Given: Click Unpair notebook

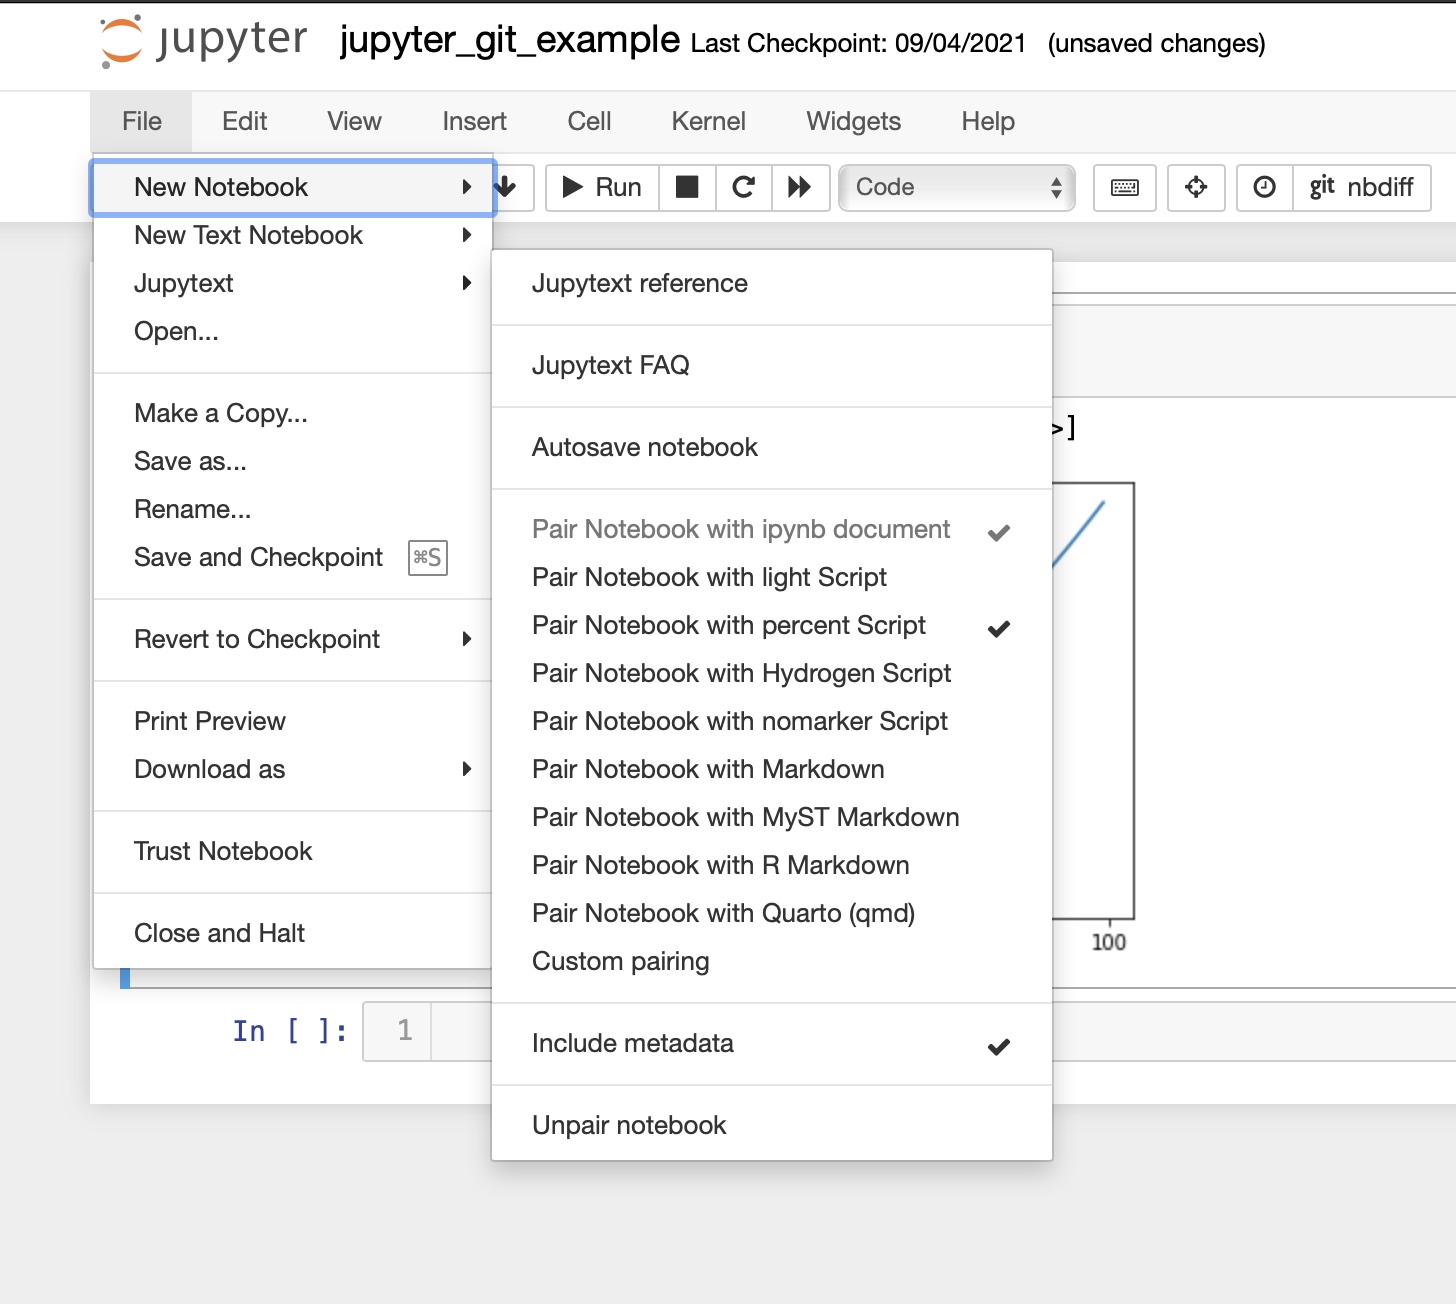Looking at the screenshot, I should pyautogui.click(x=772, y=1125).
